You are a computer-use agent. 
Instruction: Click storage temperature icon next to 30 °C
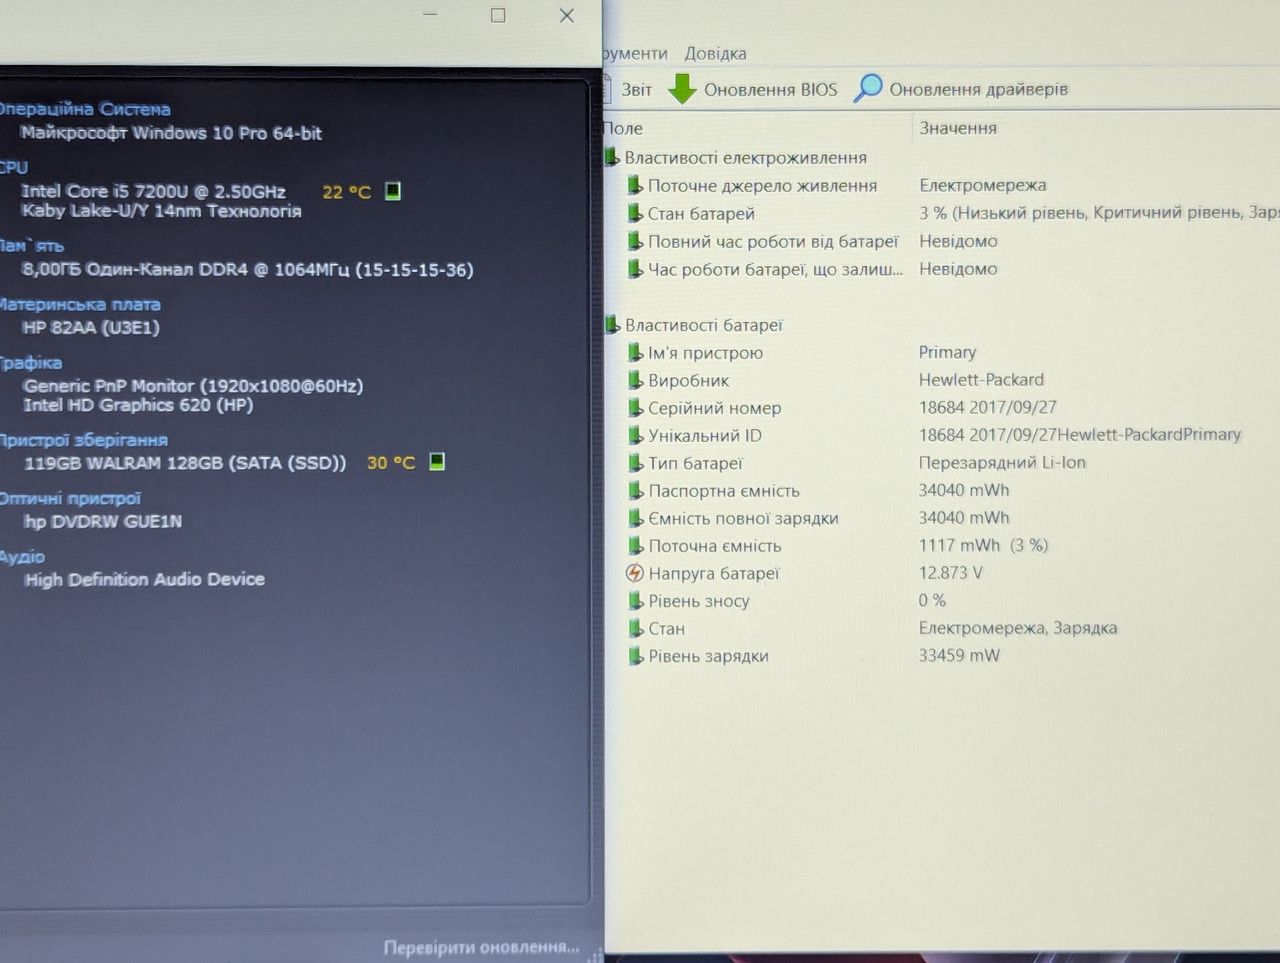tap(437, 461)
